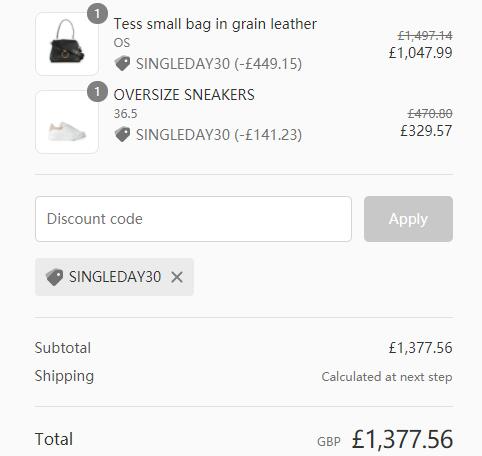This screenshot has width=482, height=456.
Task: Click the GBP total amount
Action: click(x=402, y=439)
